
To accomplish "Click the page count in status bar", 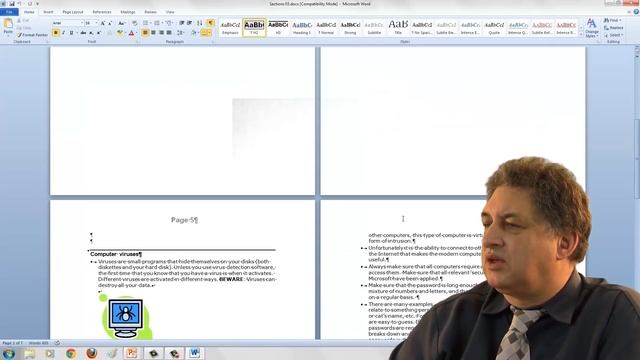I will click(13, 343).
